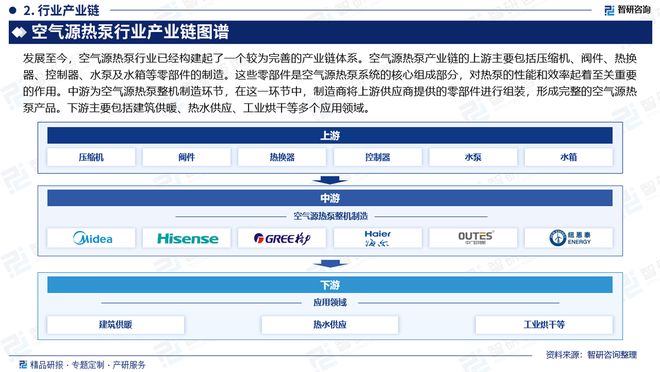This screenshot has height=372, width=660.
Task: Click the 中游 header bar
Action: tap(330, 198)
